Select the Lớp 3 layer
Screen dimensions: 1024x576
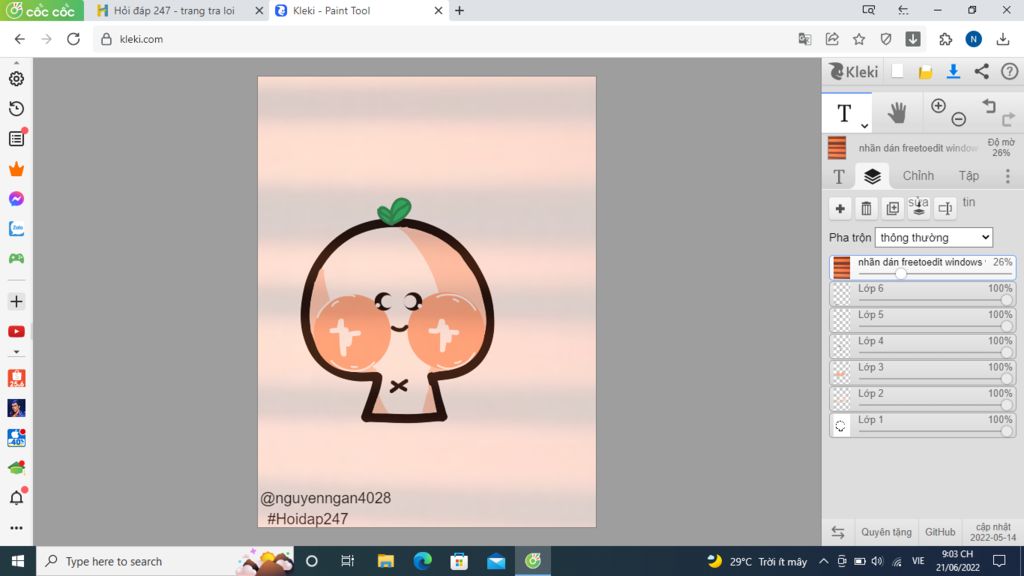click(922, 372)
